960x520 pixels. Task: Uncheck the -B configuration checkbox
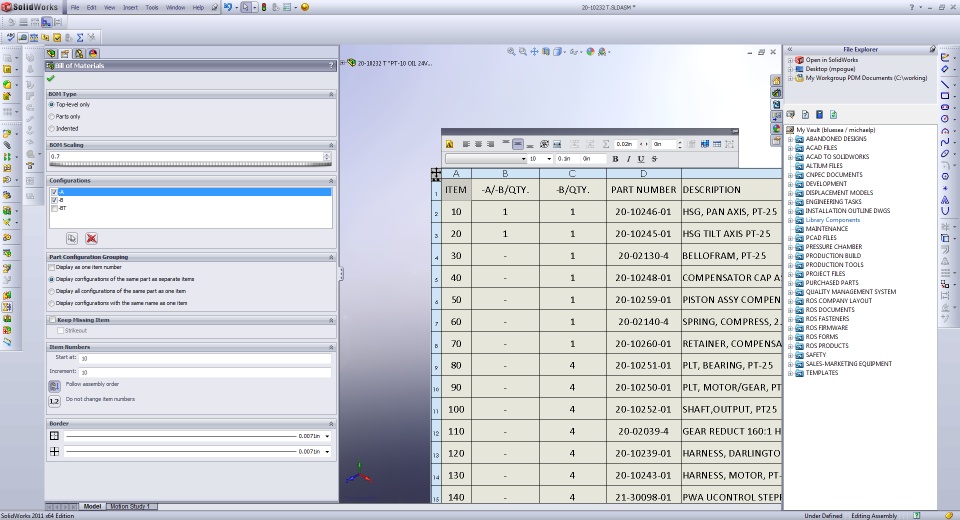54,200
